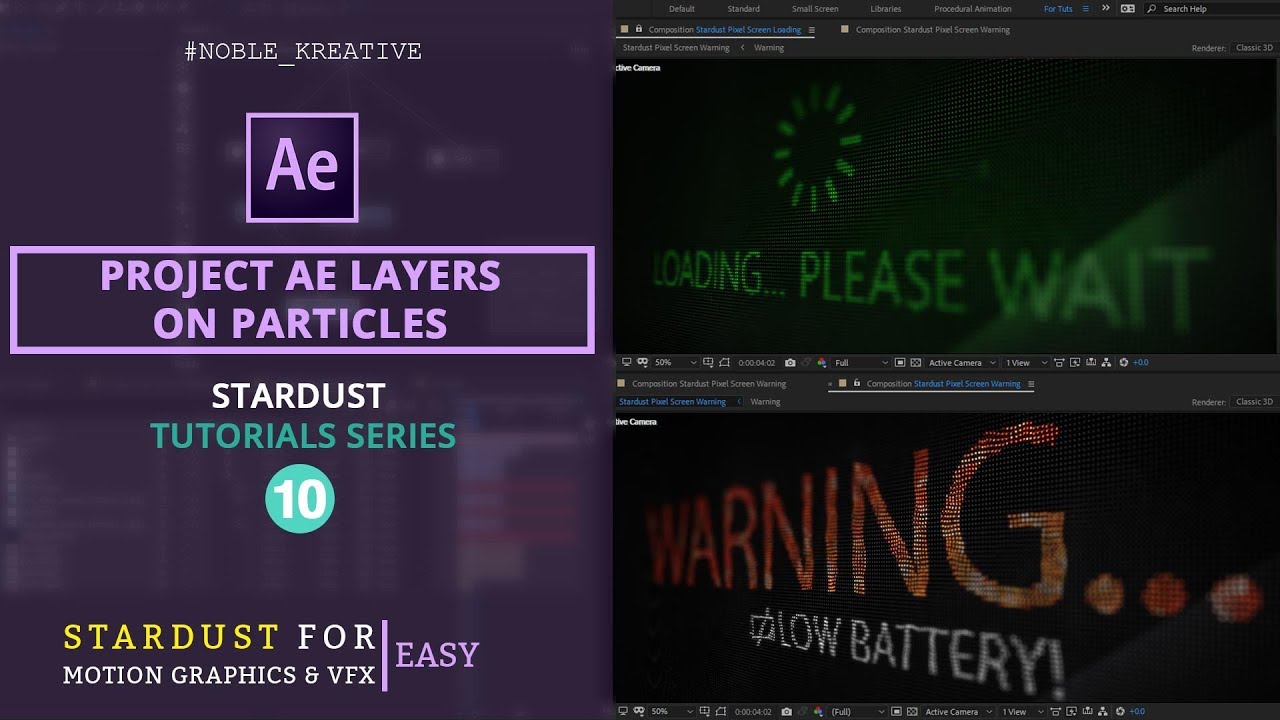Take snapshot in top viewer footer
The width and height of the screenshot is (1280, 720).
[x=790, y=363]
